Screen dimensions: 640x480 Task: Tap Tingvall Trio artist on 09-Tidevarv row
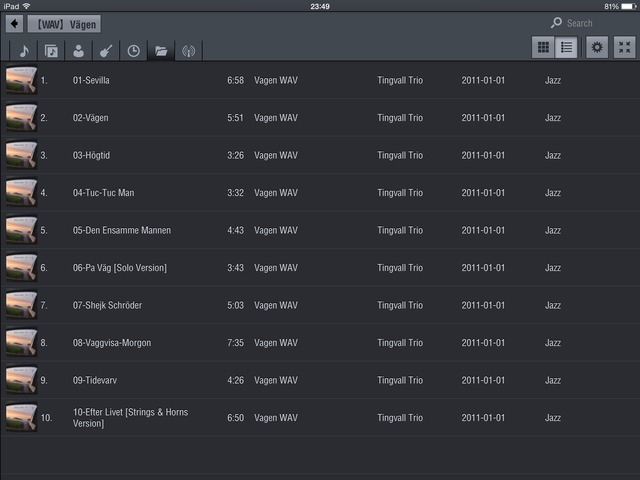(400, 380)
